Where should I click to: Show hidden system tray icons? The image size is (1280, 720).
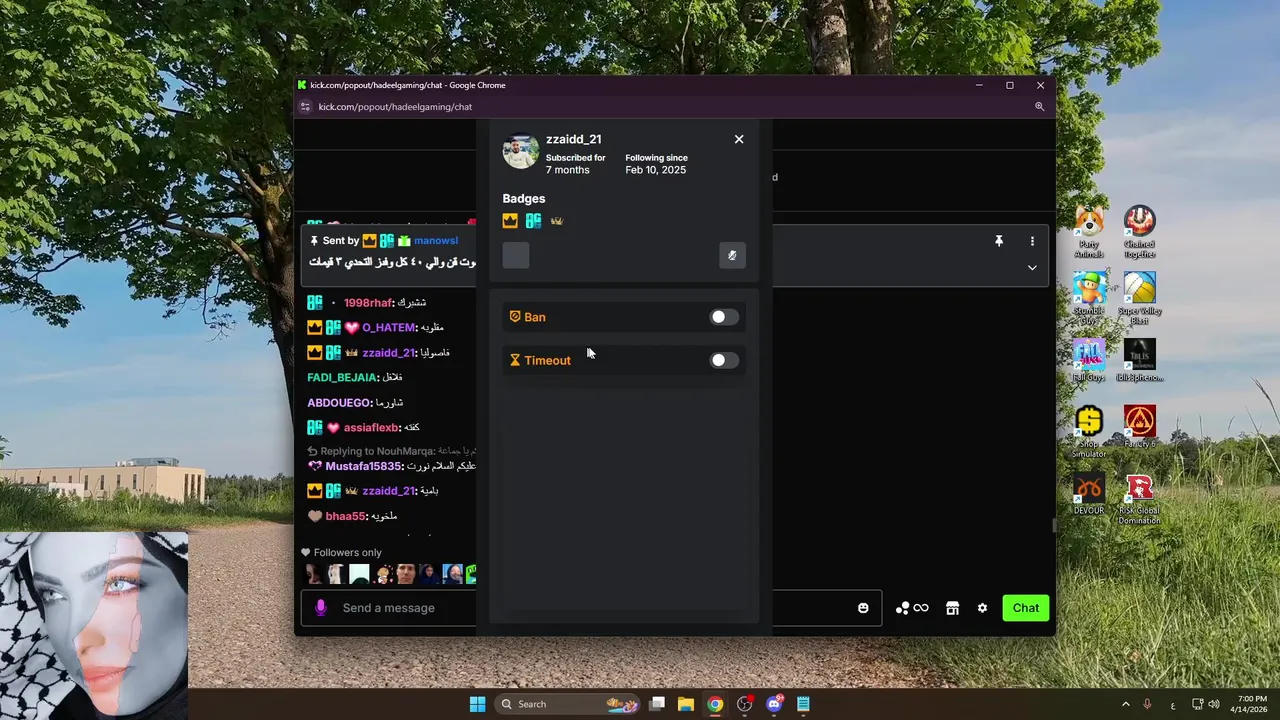pos(1126,704)
